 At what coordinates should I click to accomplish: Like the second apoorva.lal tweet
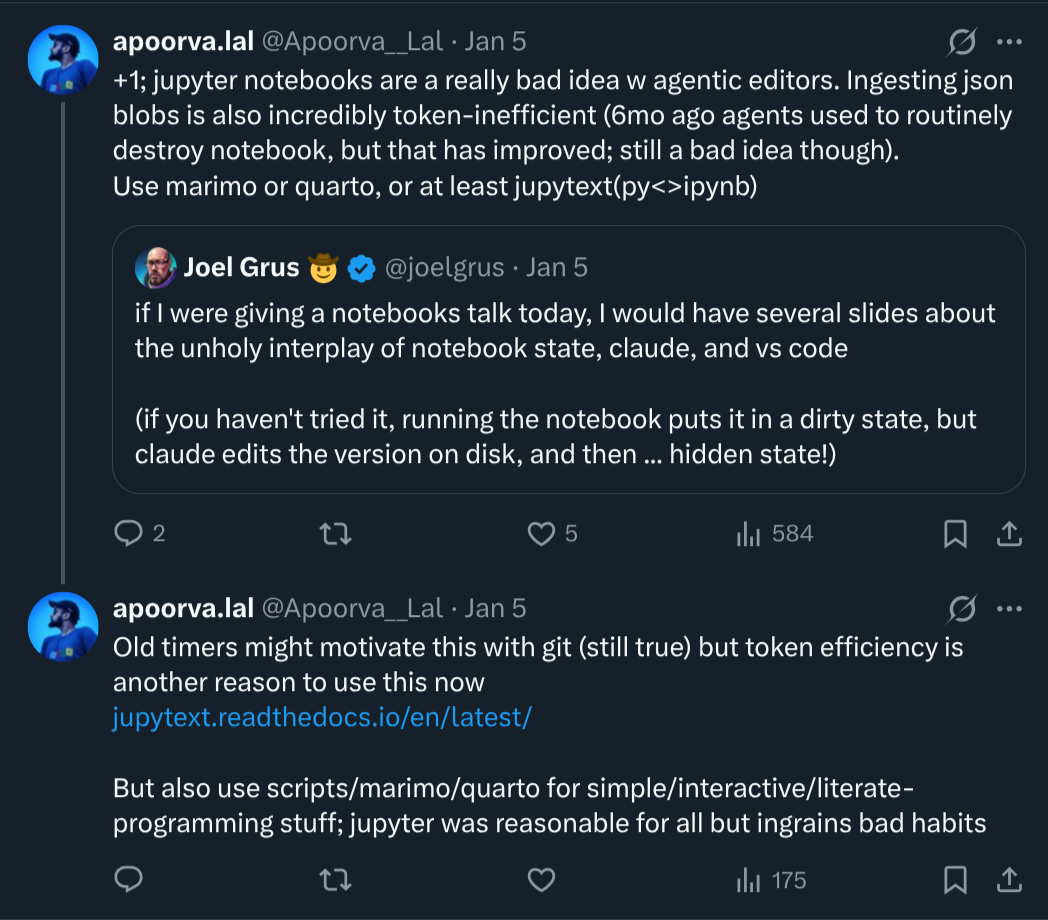click(541, 880)
